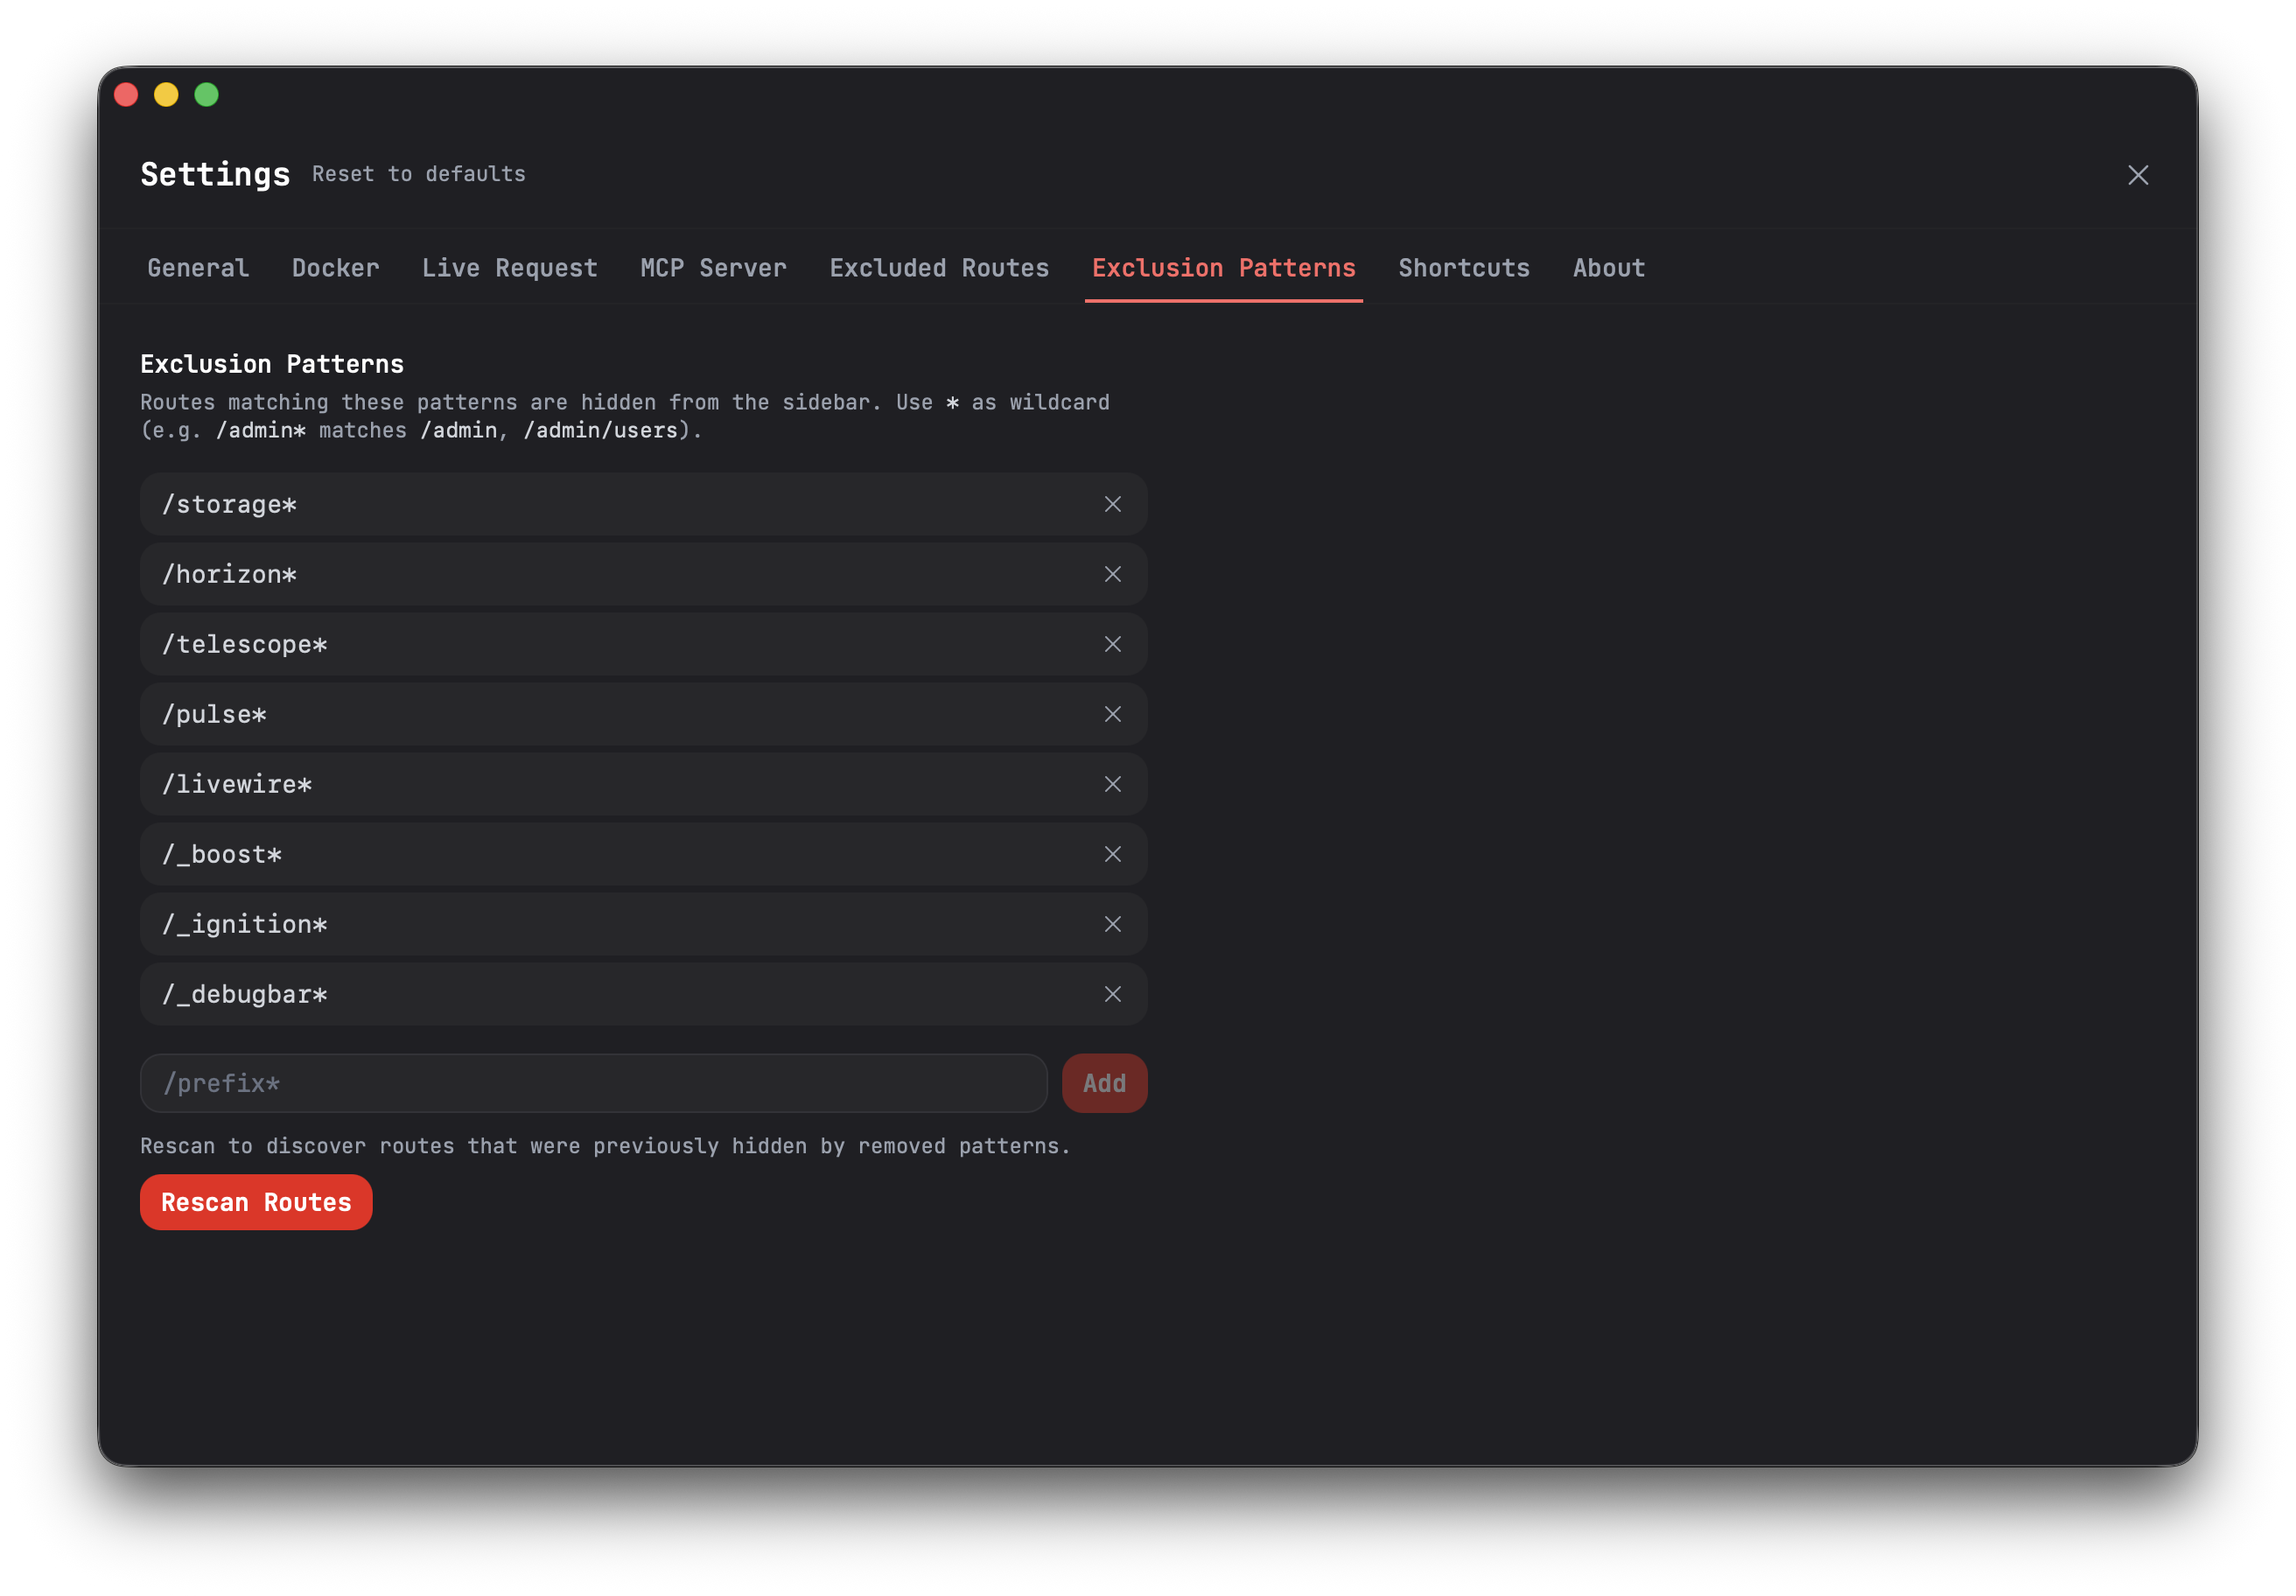2296x1596 pixels.
Task: Focus the /prefix* pattern input field
Action: 593,1083
